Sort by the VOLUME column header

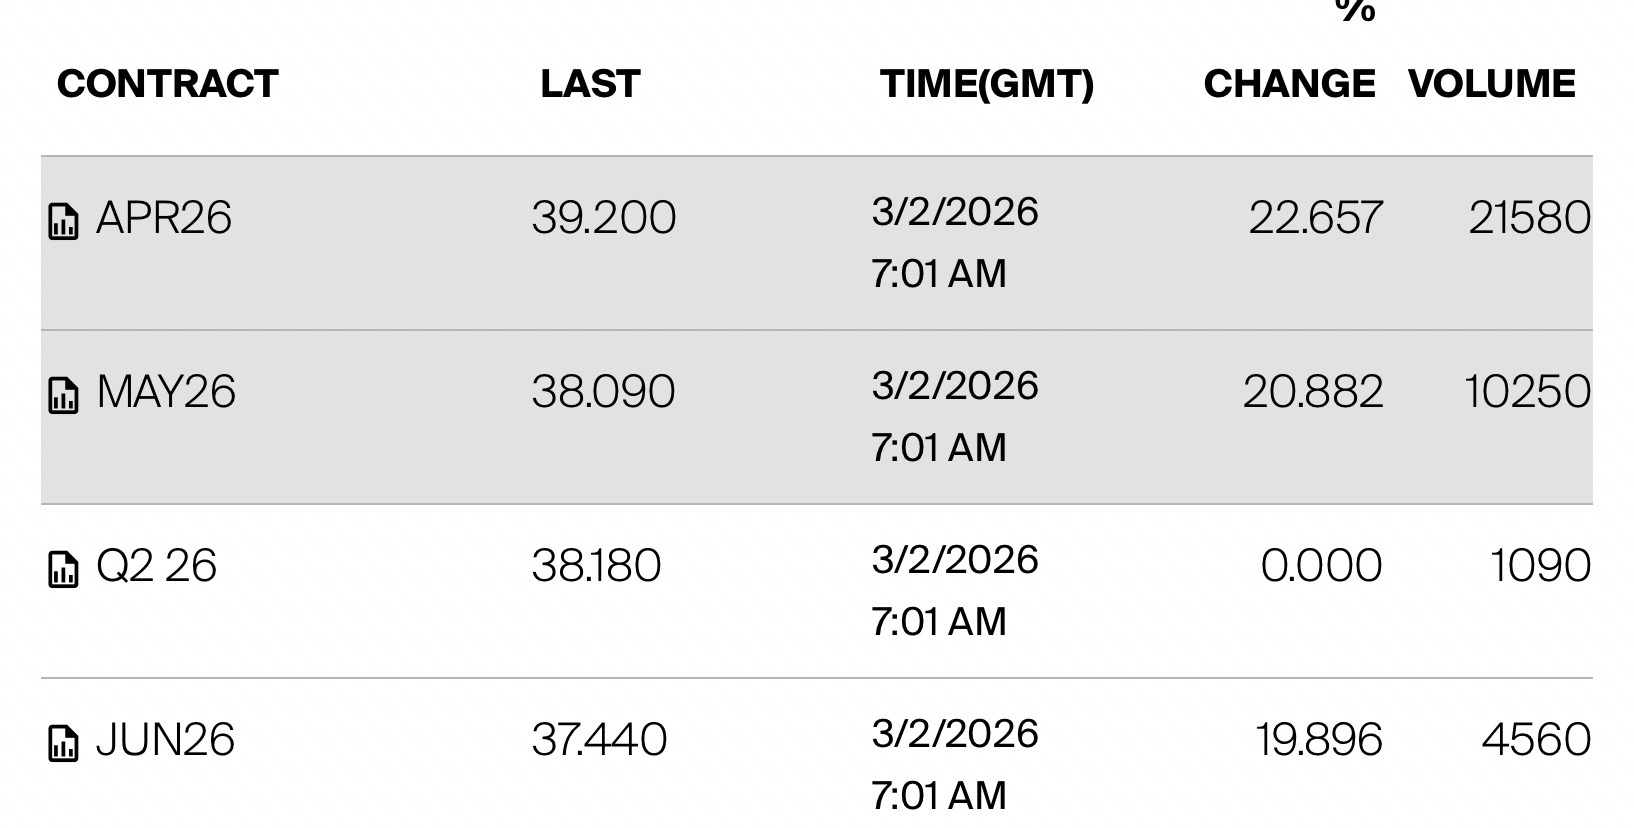point(1491,84)
